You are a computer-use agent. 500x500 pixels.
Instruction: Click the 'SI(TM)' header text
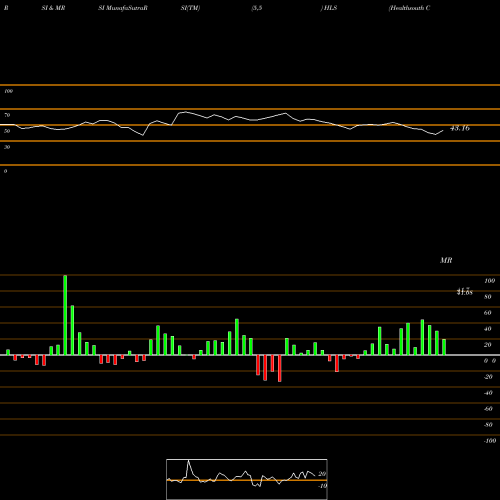pos(190,8)
